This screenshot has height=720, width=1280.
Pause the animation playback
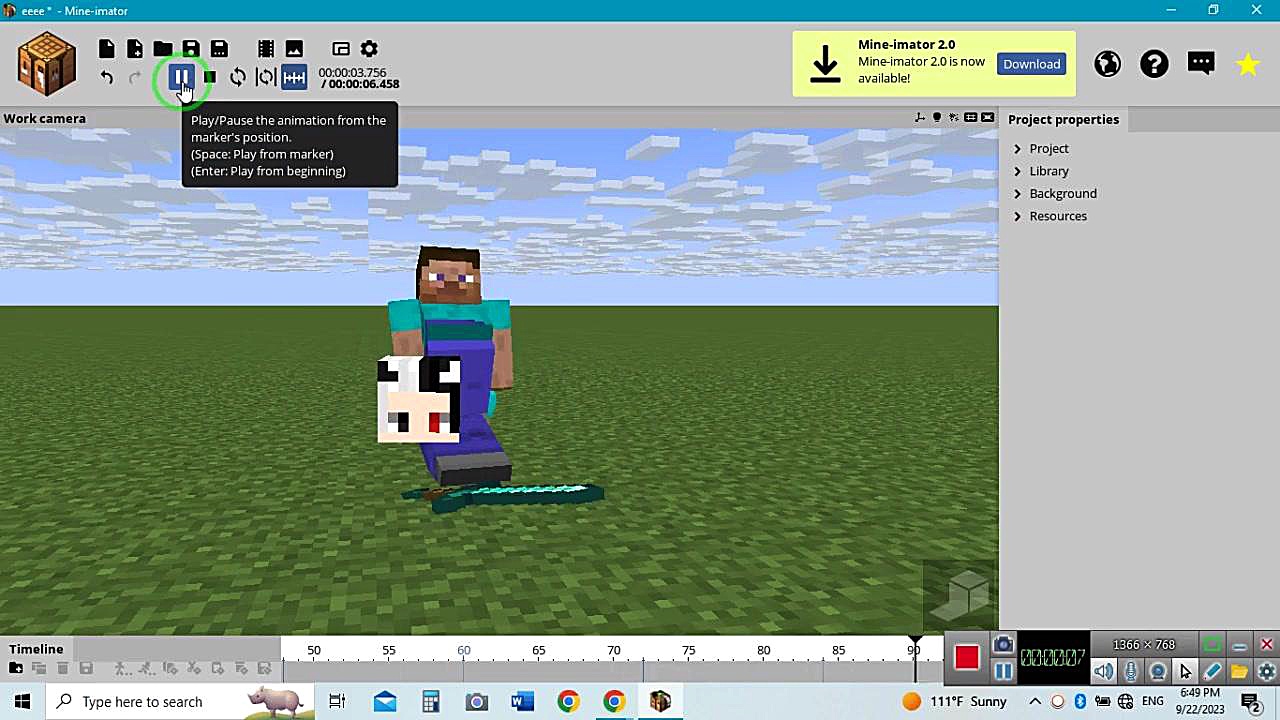[181, 77]
